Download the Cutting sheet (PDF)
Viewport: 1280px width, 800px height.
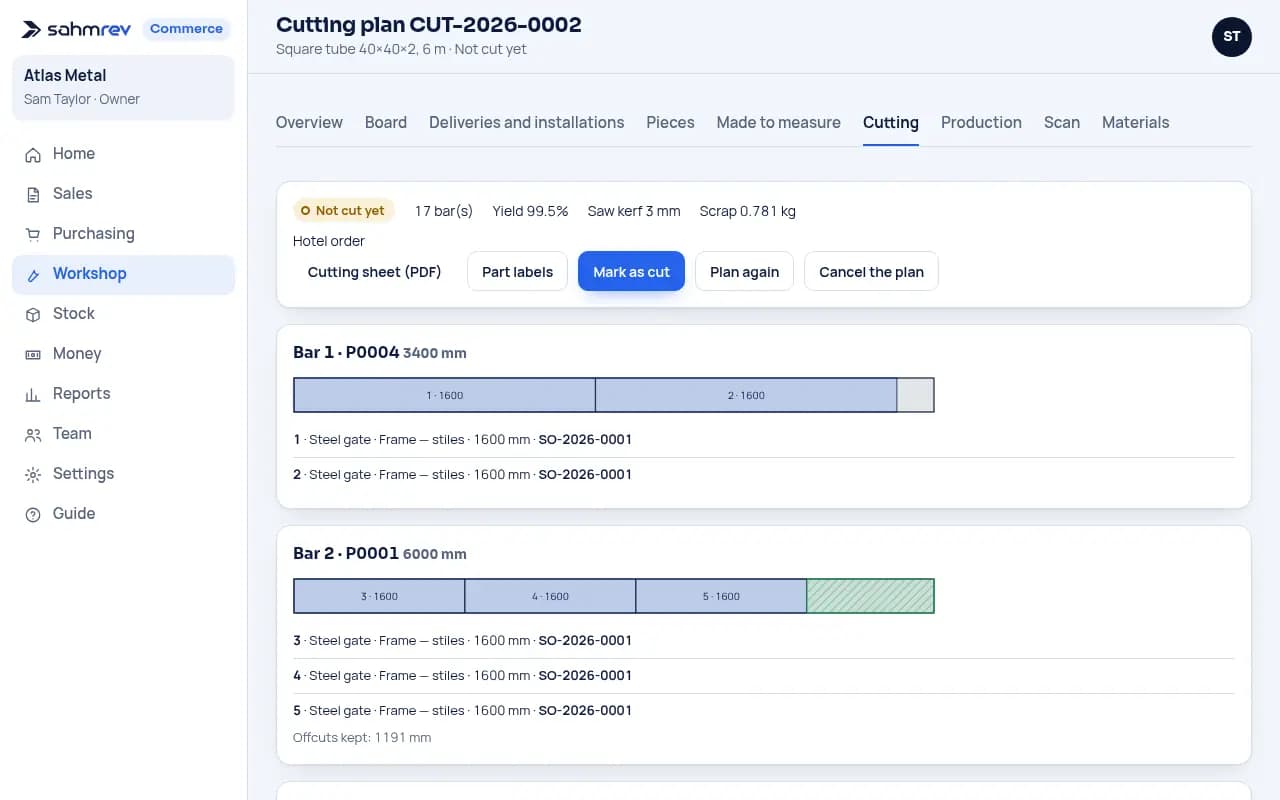tap(375, 271)
